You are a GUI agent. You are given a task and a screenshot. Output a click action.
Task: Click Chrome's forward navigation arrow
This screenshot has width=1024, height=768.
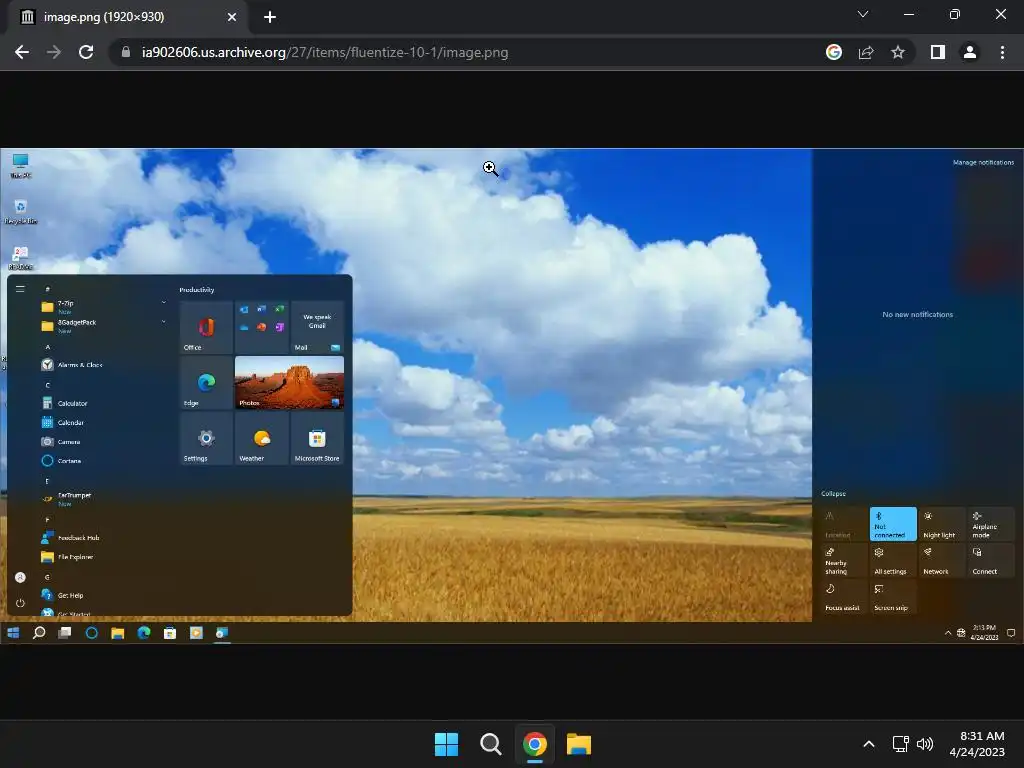(54, 52)
